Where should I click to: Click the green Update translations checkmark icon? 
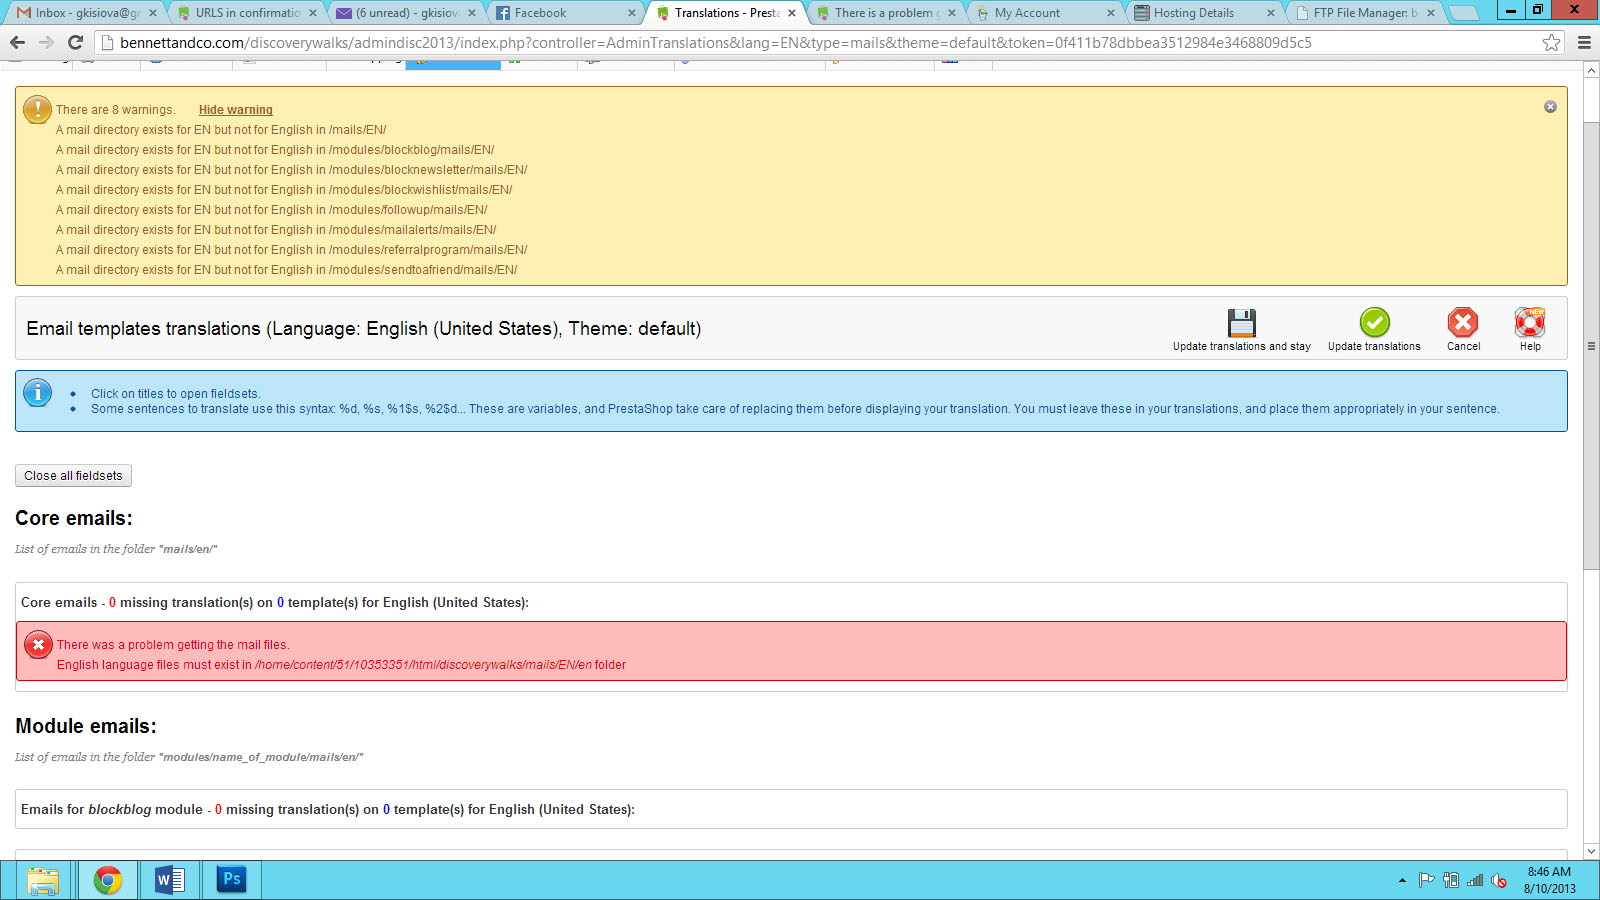1374,322
